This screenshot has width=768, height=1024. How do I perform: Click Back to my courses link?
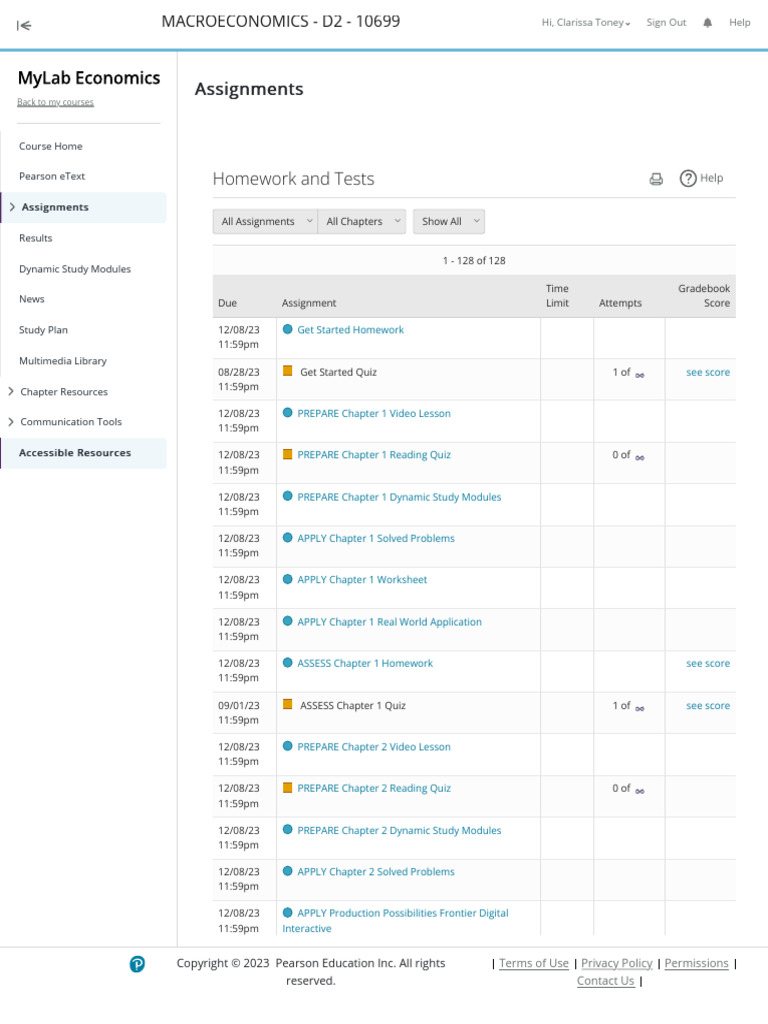click(56, 103)
